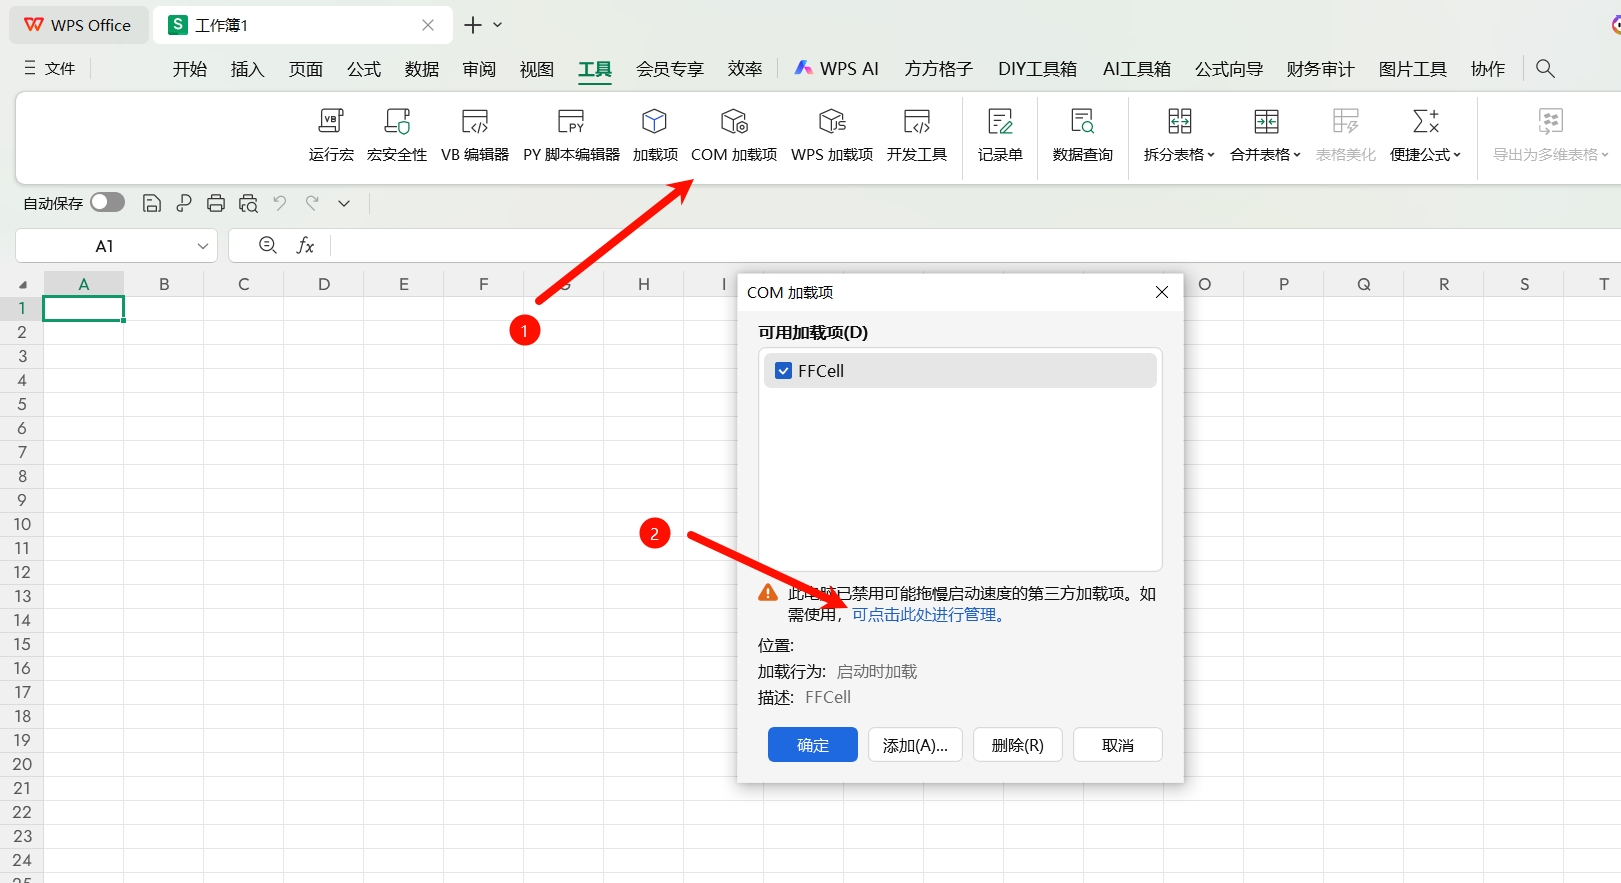
Task: Click the 添加(A)... button
Action: point(915,745)
